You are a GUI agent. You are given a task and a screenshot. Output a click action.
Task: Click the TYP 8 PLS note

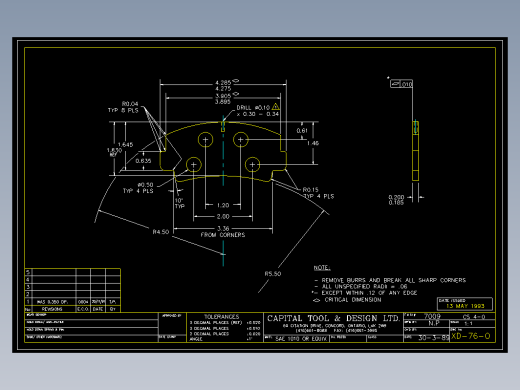coord(123,110)
